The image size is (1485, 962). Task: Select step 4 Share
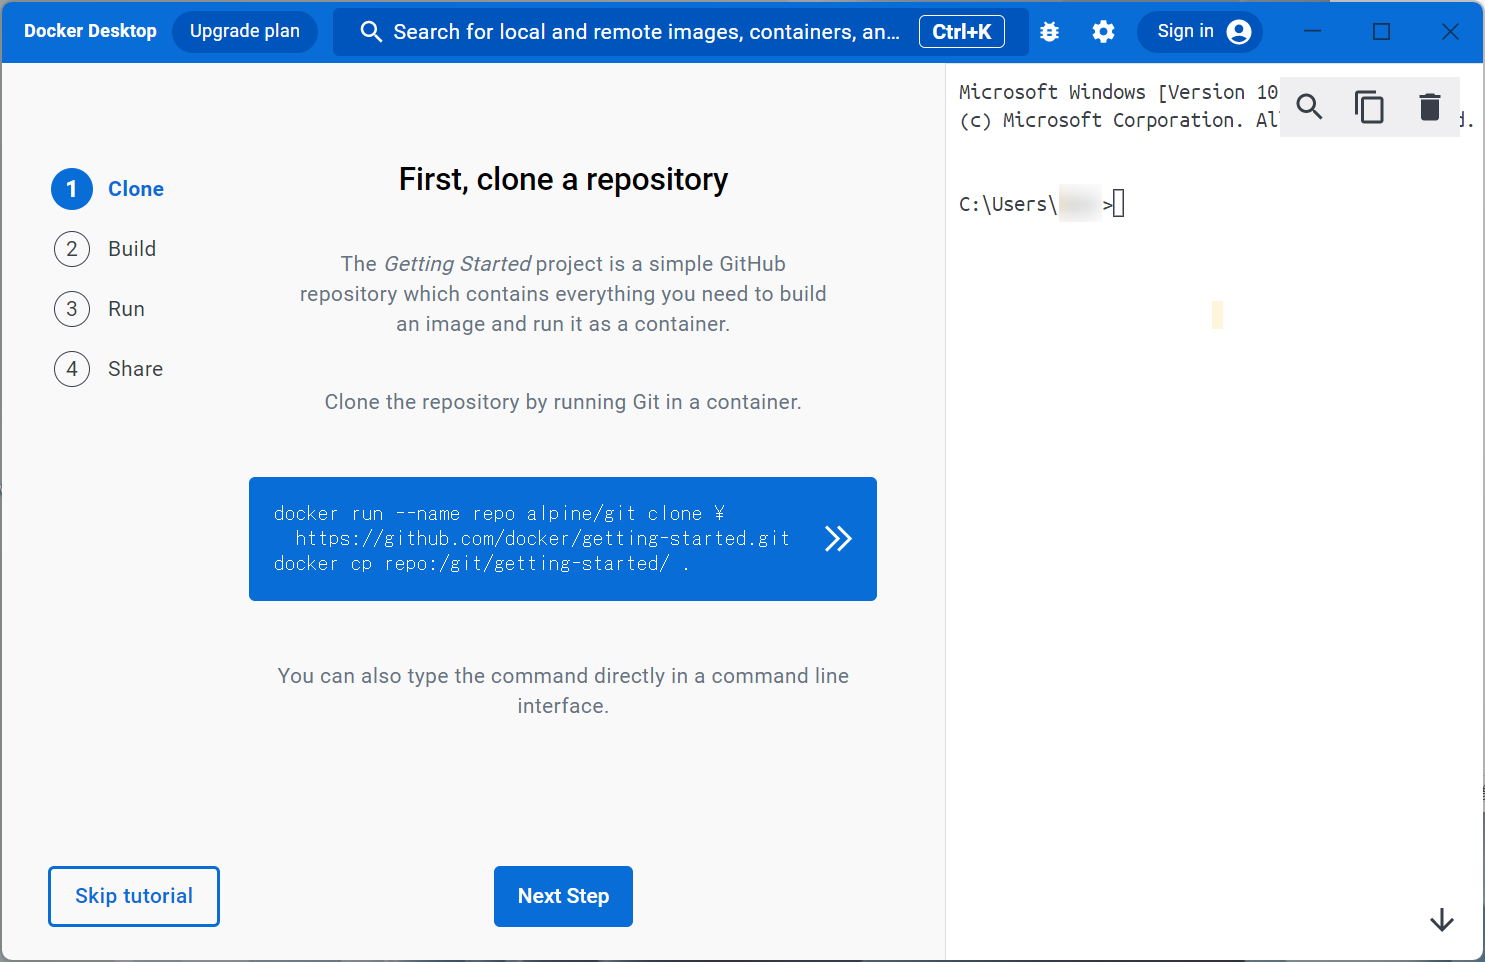108,369
